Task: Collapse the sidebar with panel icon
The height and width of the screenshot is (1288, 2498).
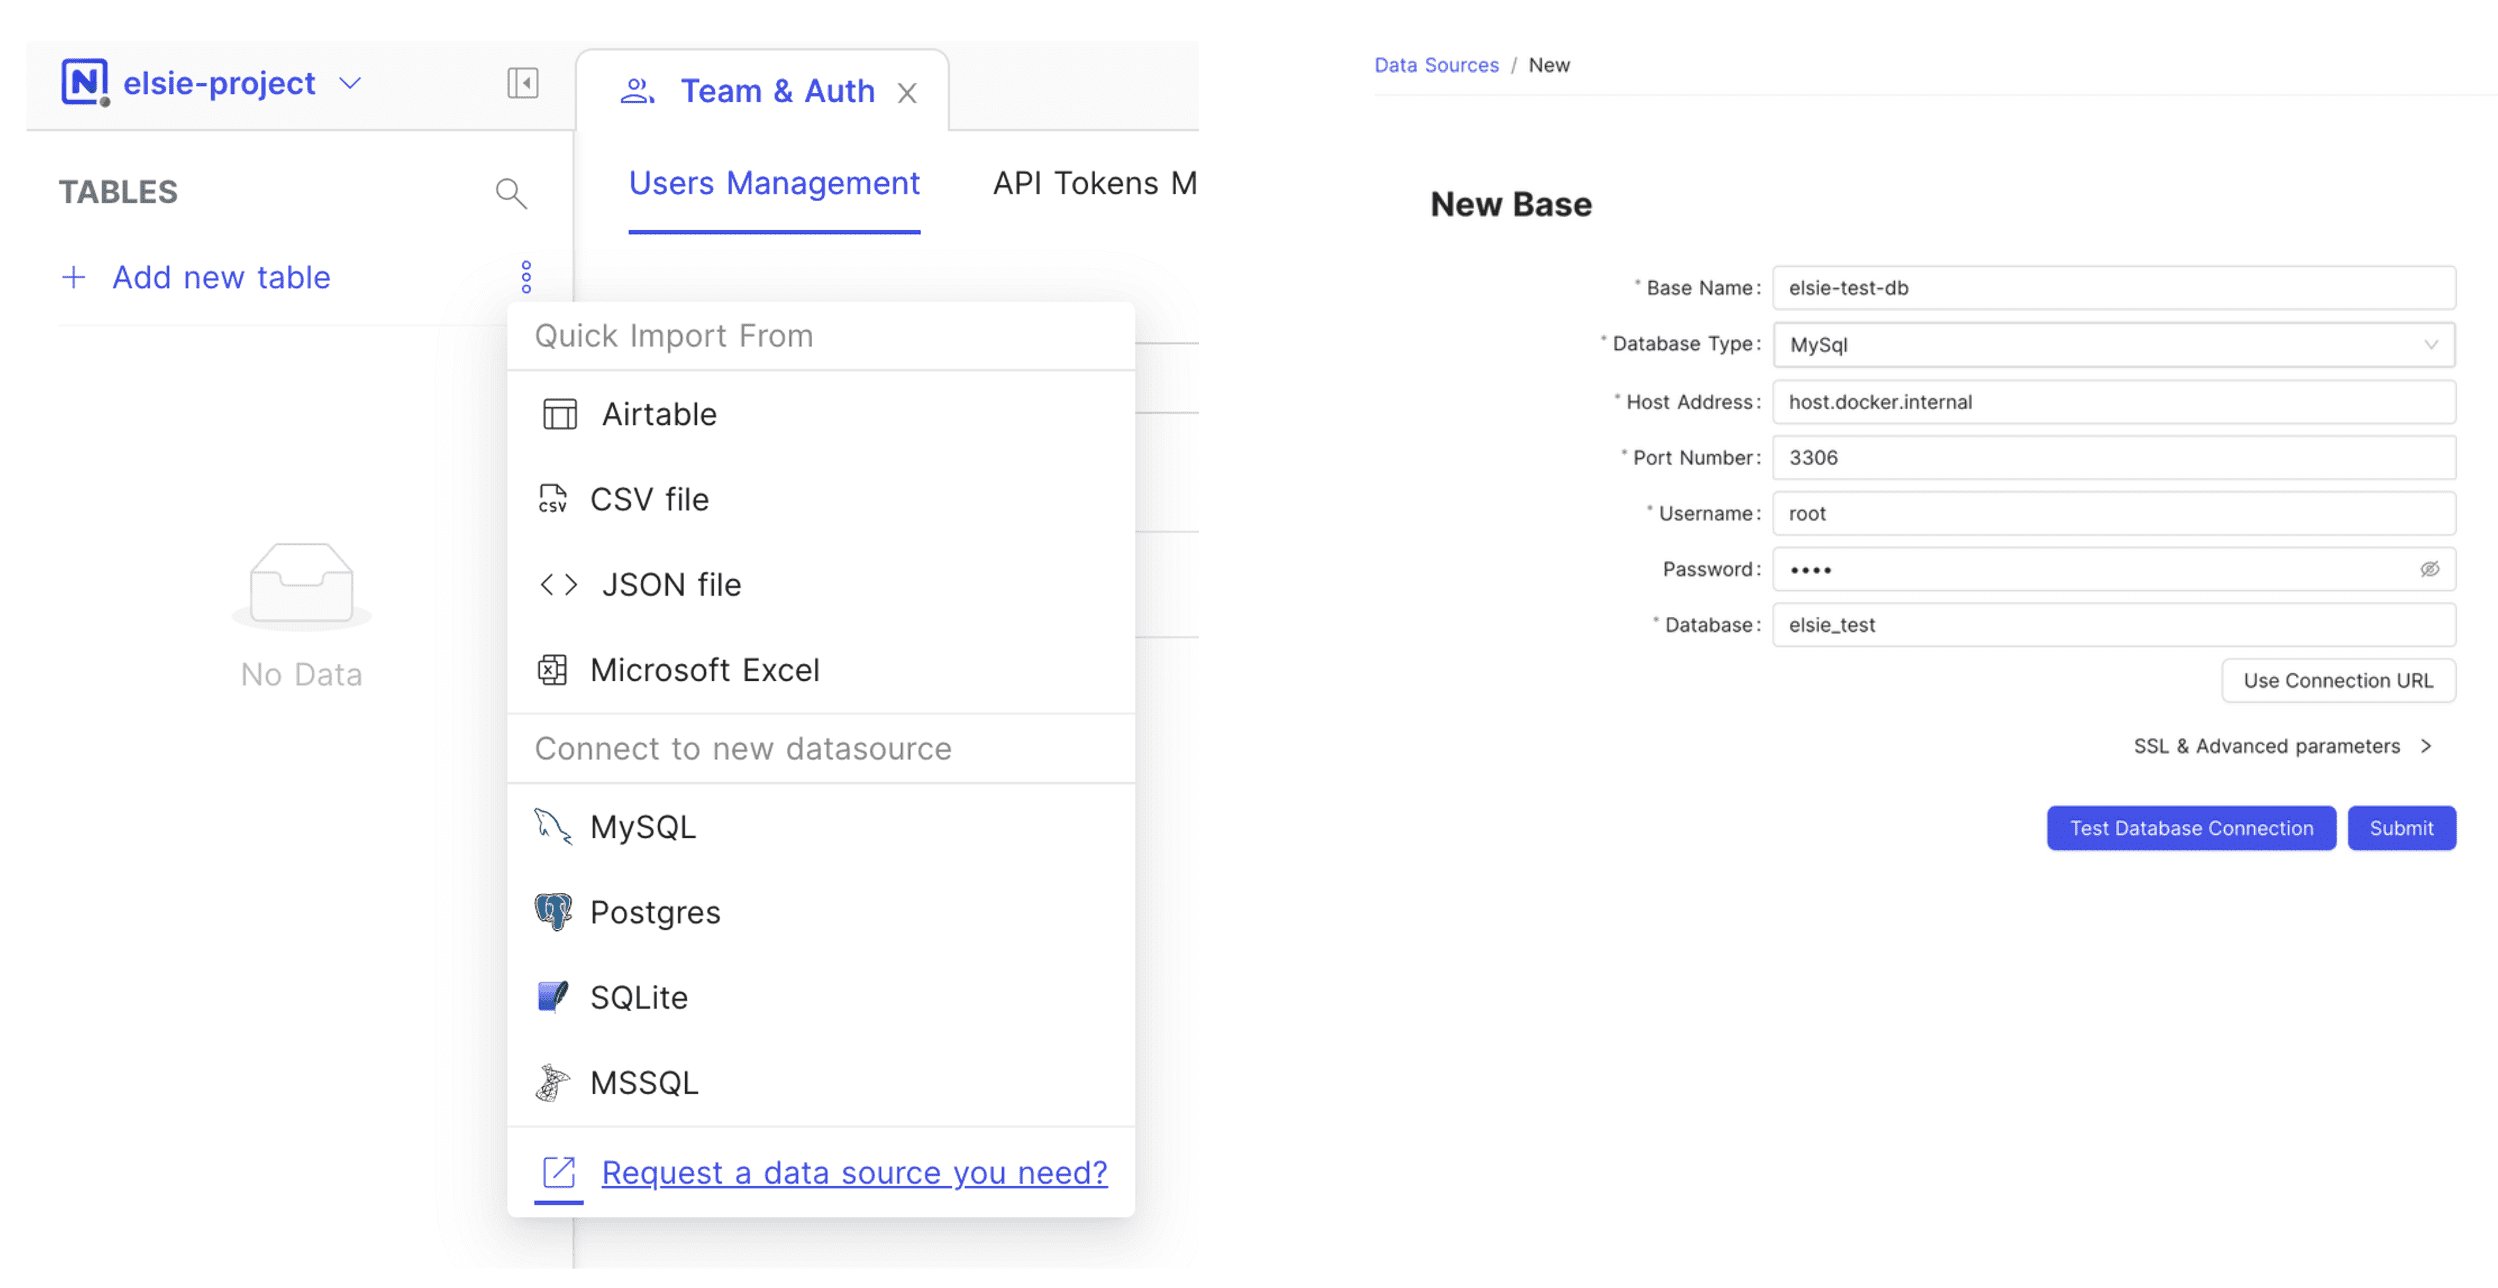Action: (522, 83)
